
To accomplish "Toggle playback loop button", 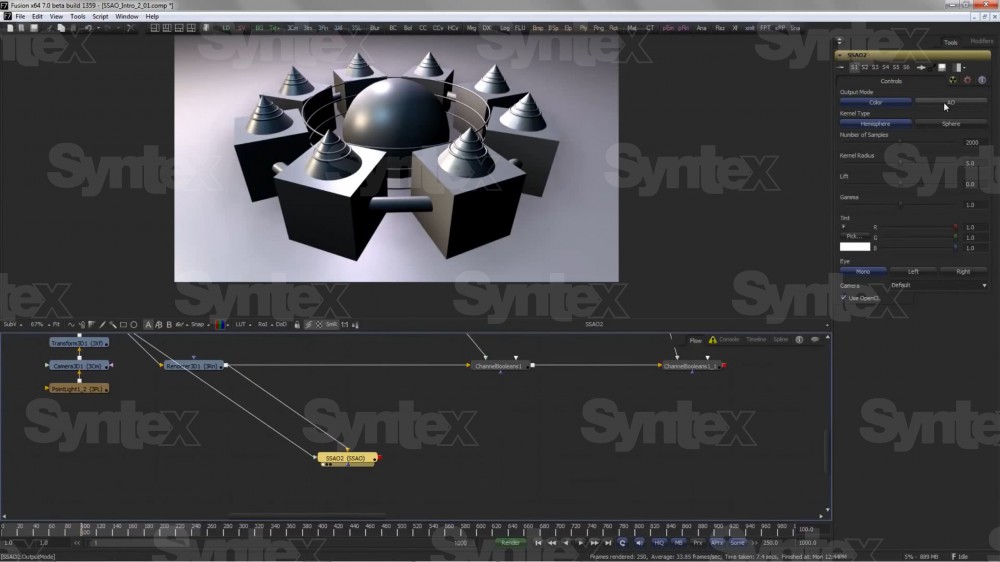I will (x=622, y=542).
